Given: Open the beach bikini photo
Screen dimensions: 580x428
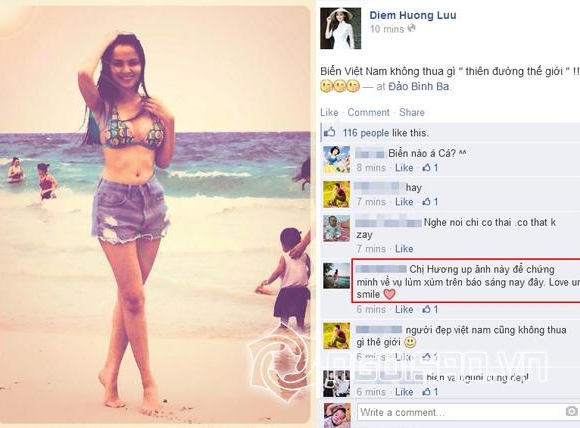Looking at the screenshot, I should coord(155,215).
